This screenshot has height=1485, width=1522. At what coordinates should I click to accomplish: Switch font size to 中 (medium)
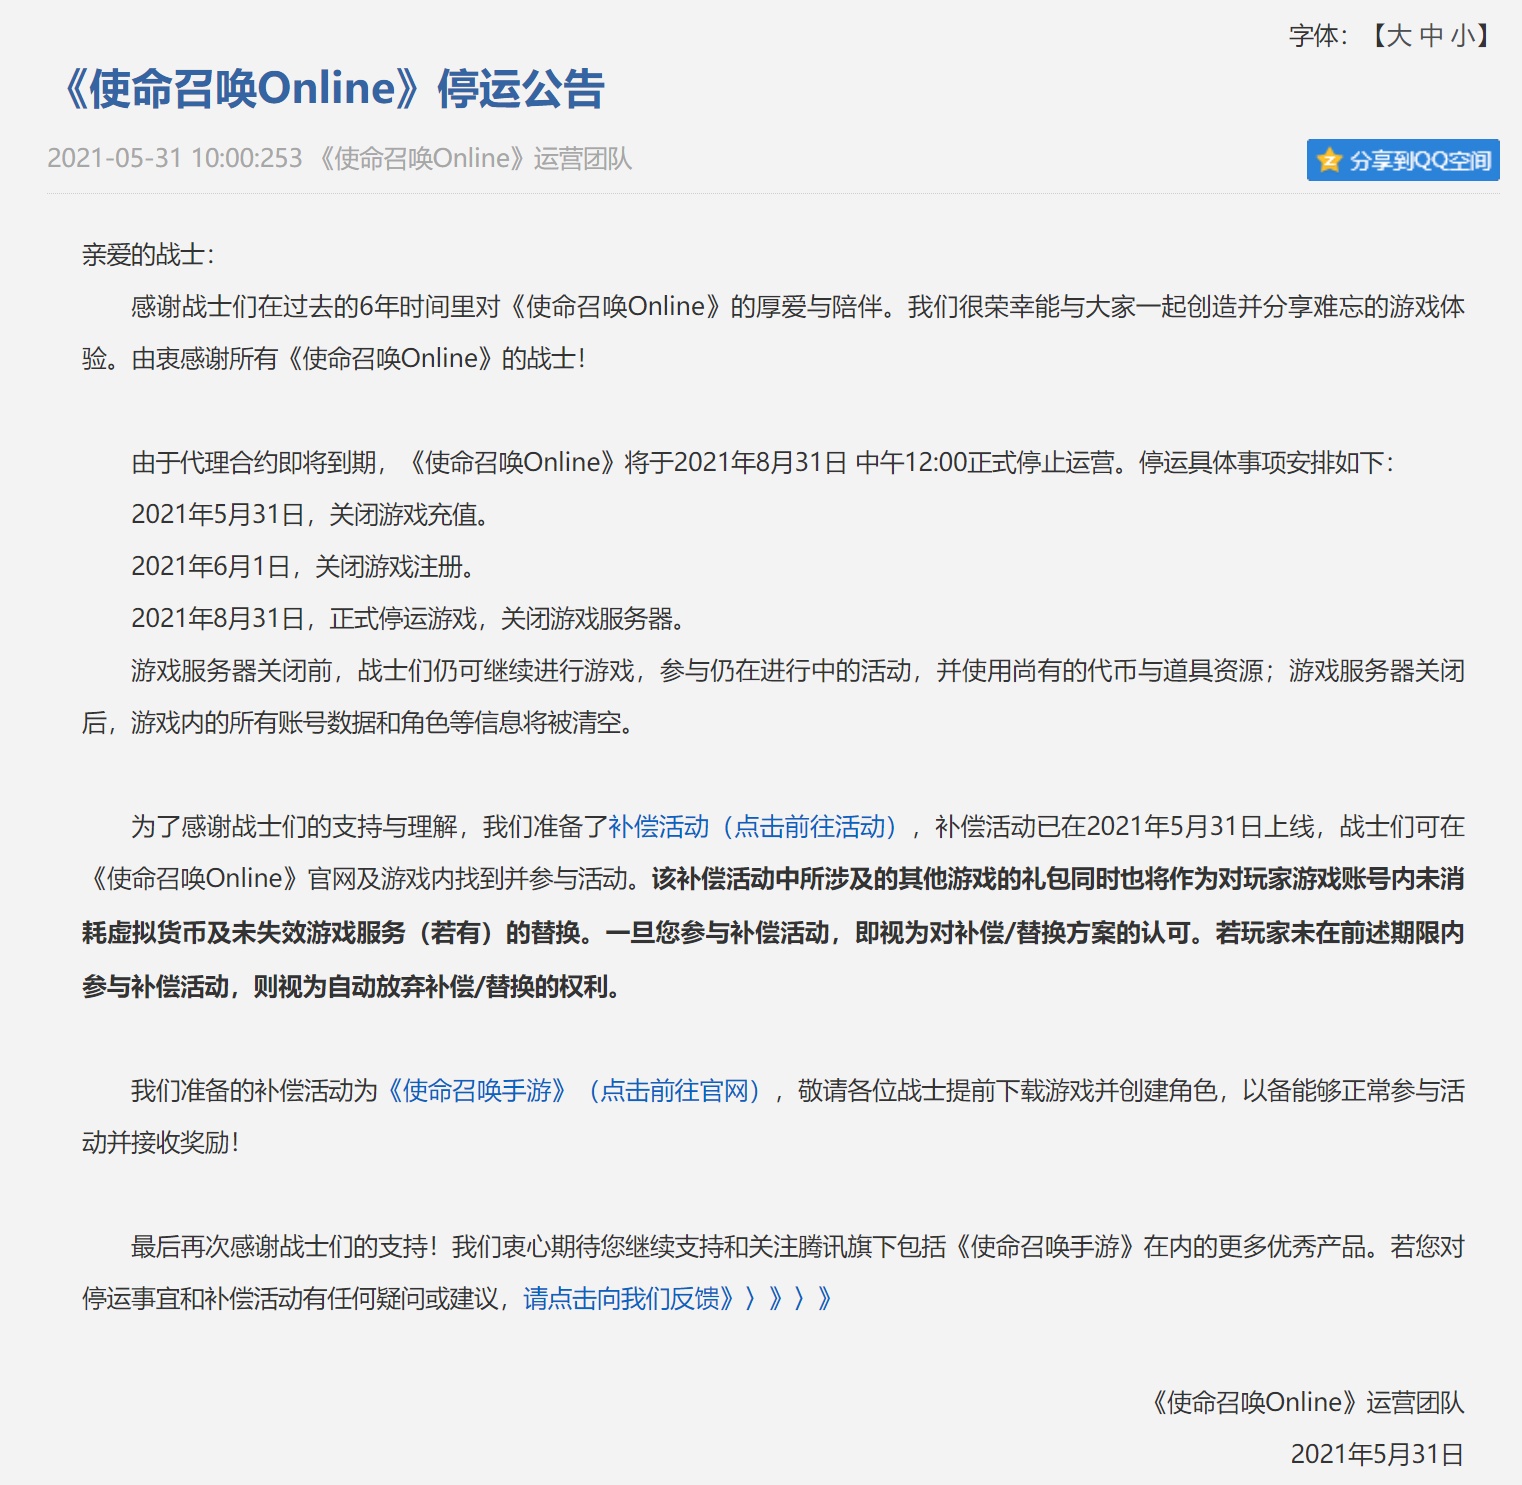tap(1431, 36)
